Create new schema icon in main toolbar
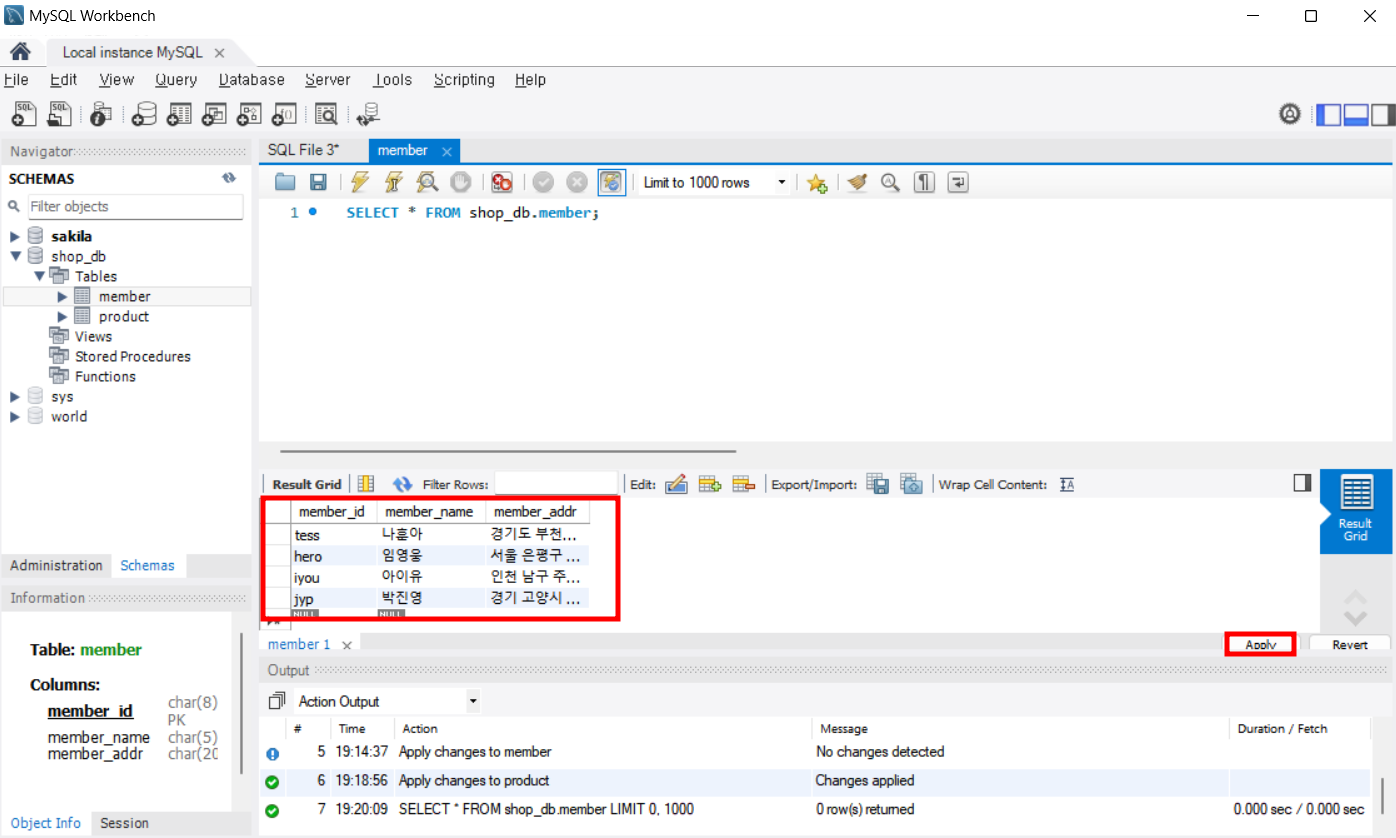The image size is (1396, 838). point(145,114)
